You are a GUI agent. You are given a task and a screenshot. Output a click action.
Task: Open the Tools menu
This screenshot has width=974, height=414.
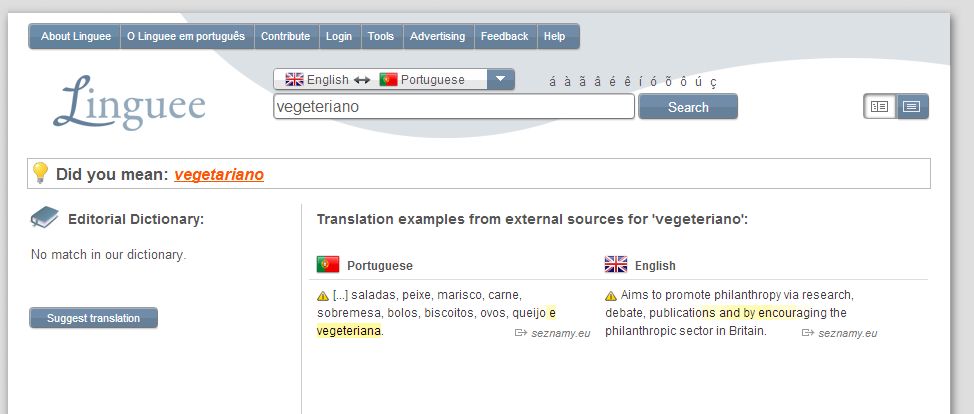click(x=381, y=36)
